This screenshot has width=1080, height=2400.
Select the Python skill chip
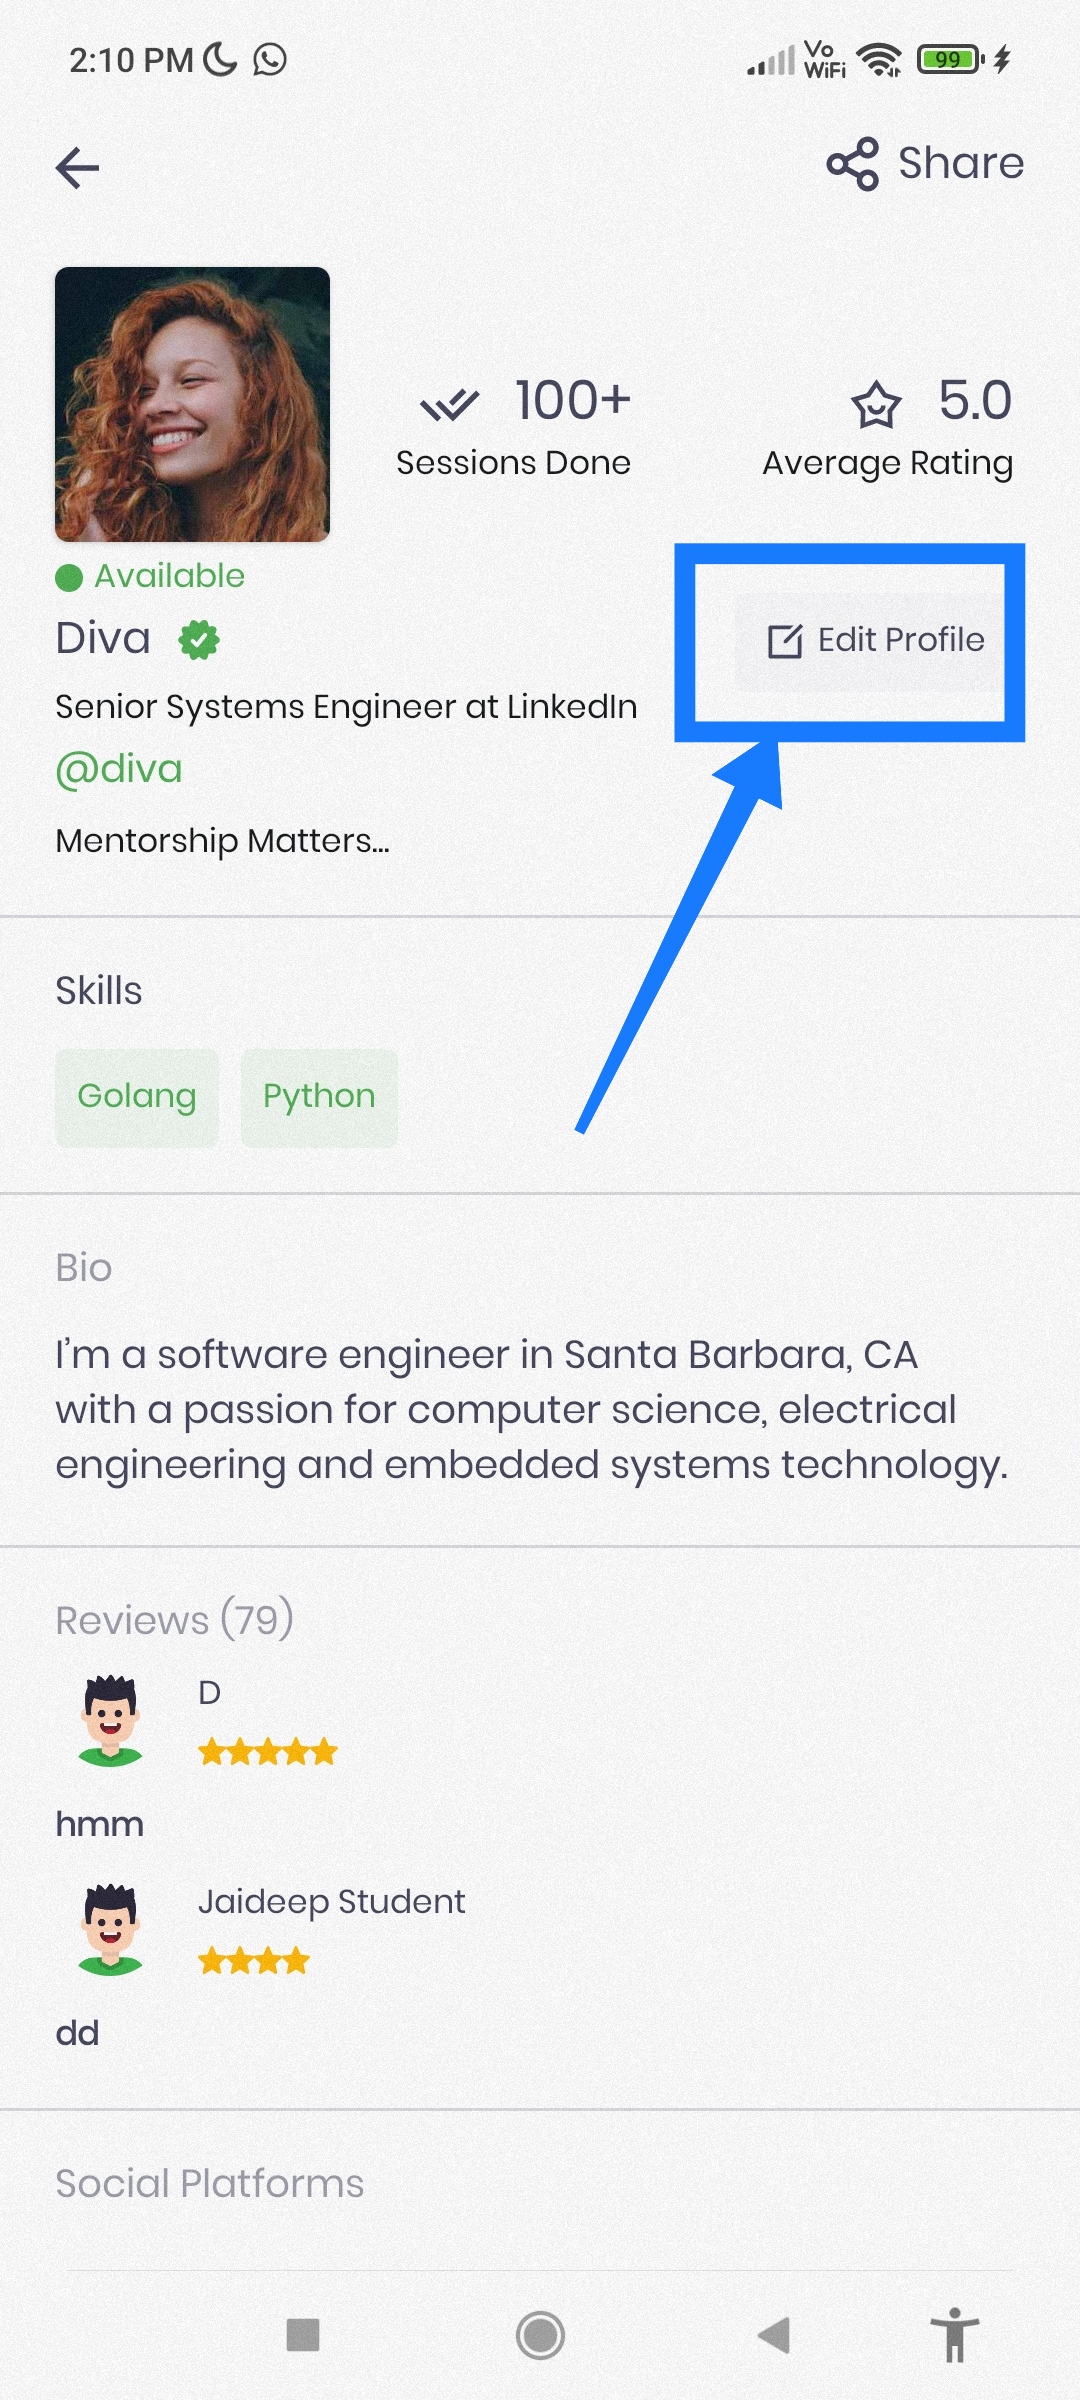(x=318, y=1095)
